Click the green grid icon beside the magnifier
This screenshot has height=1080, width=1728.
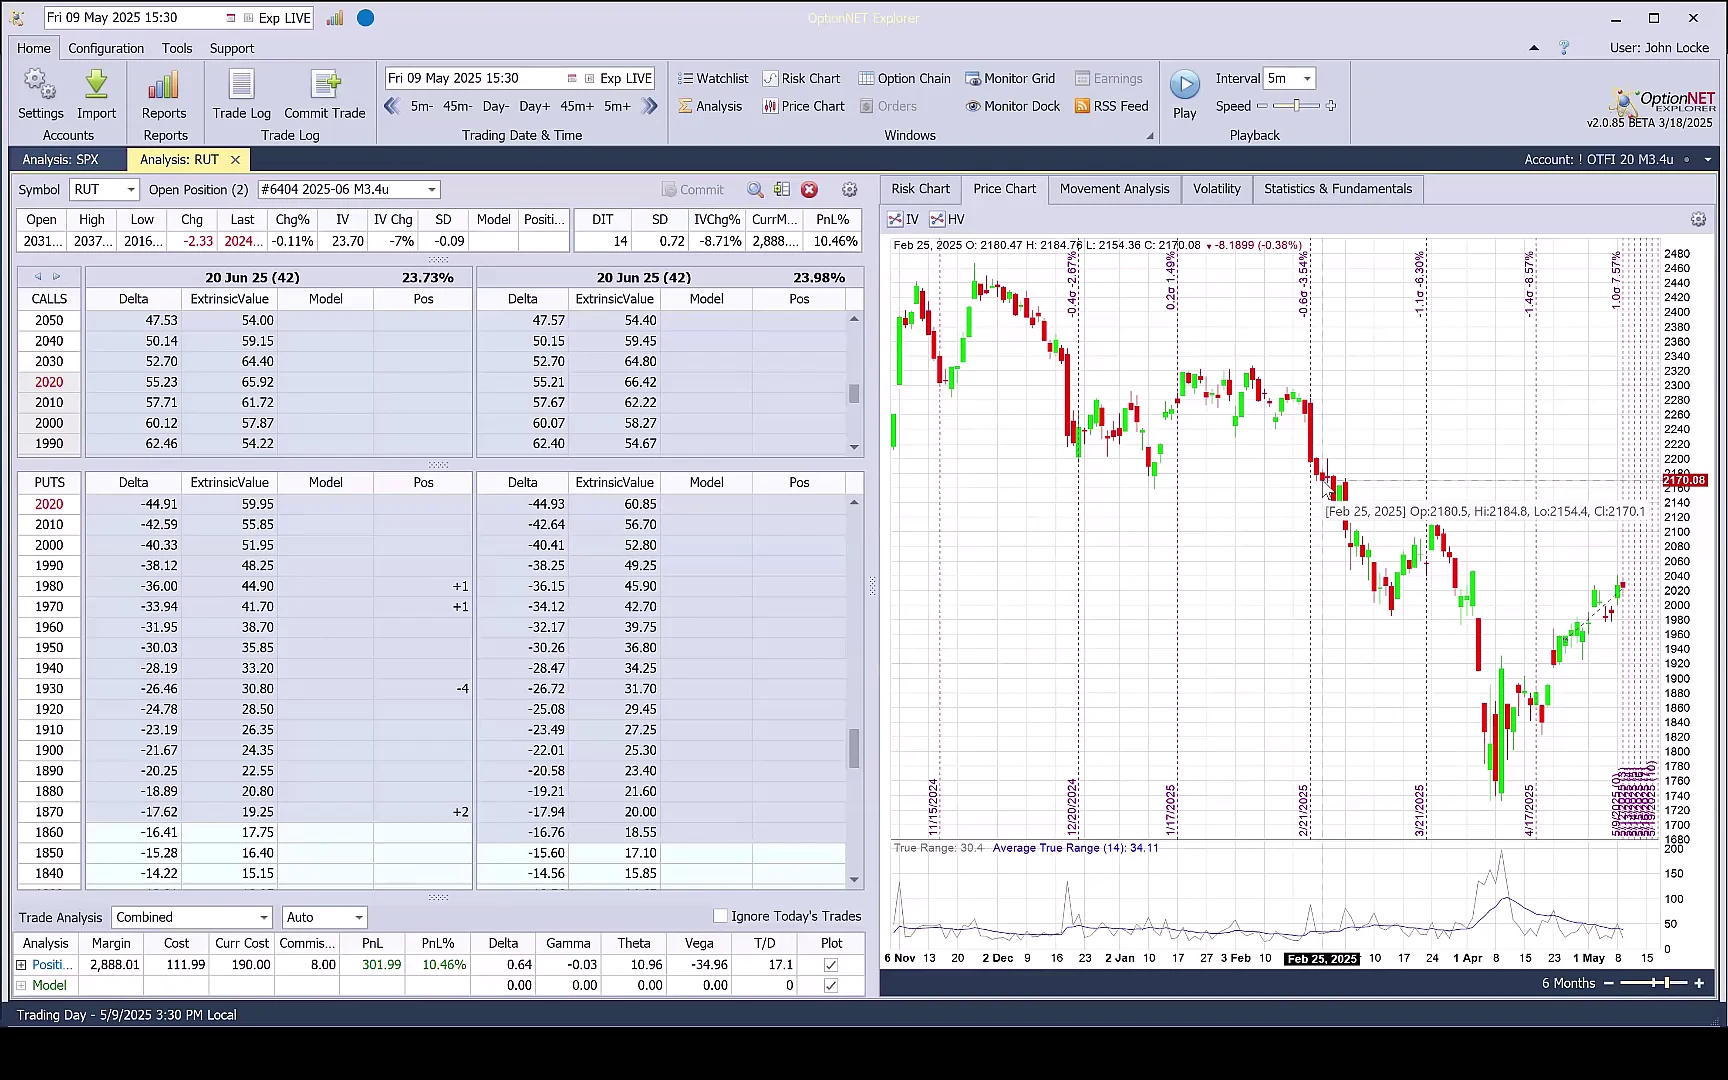coord(782,190)
